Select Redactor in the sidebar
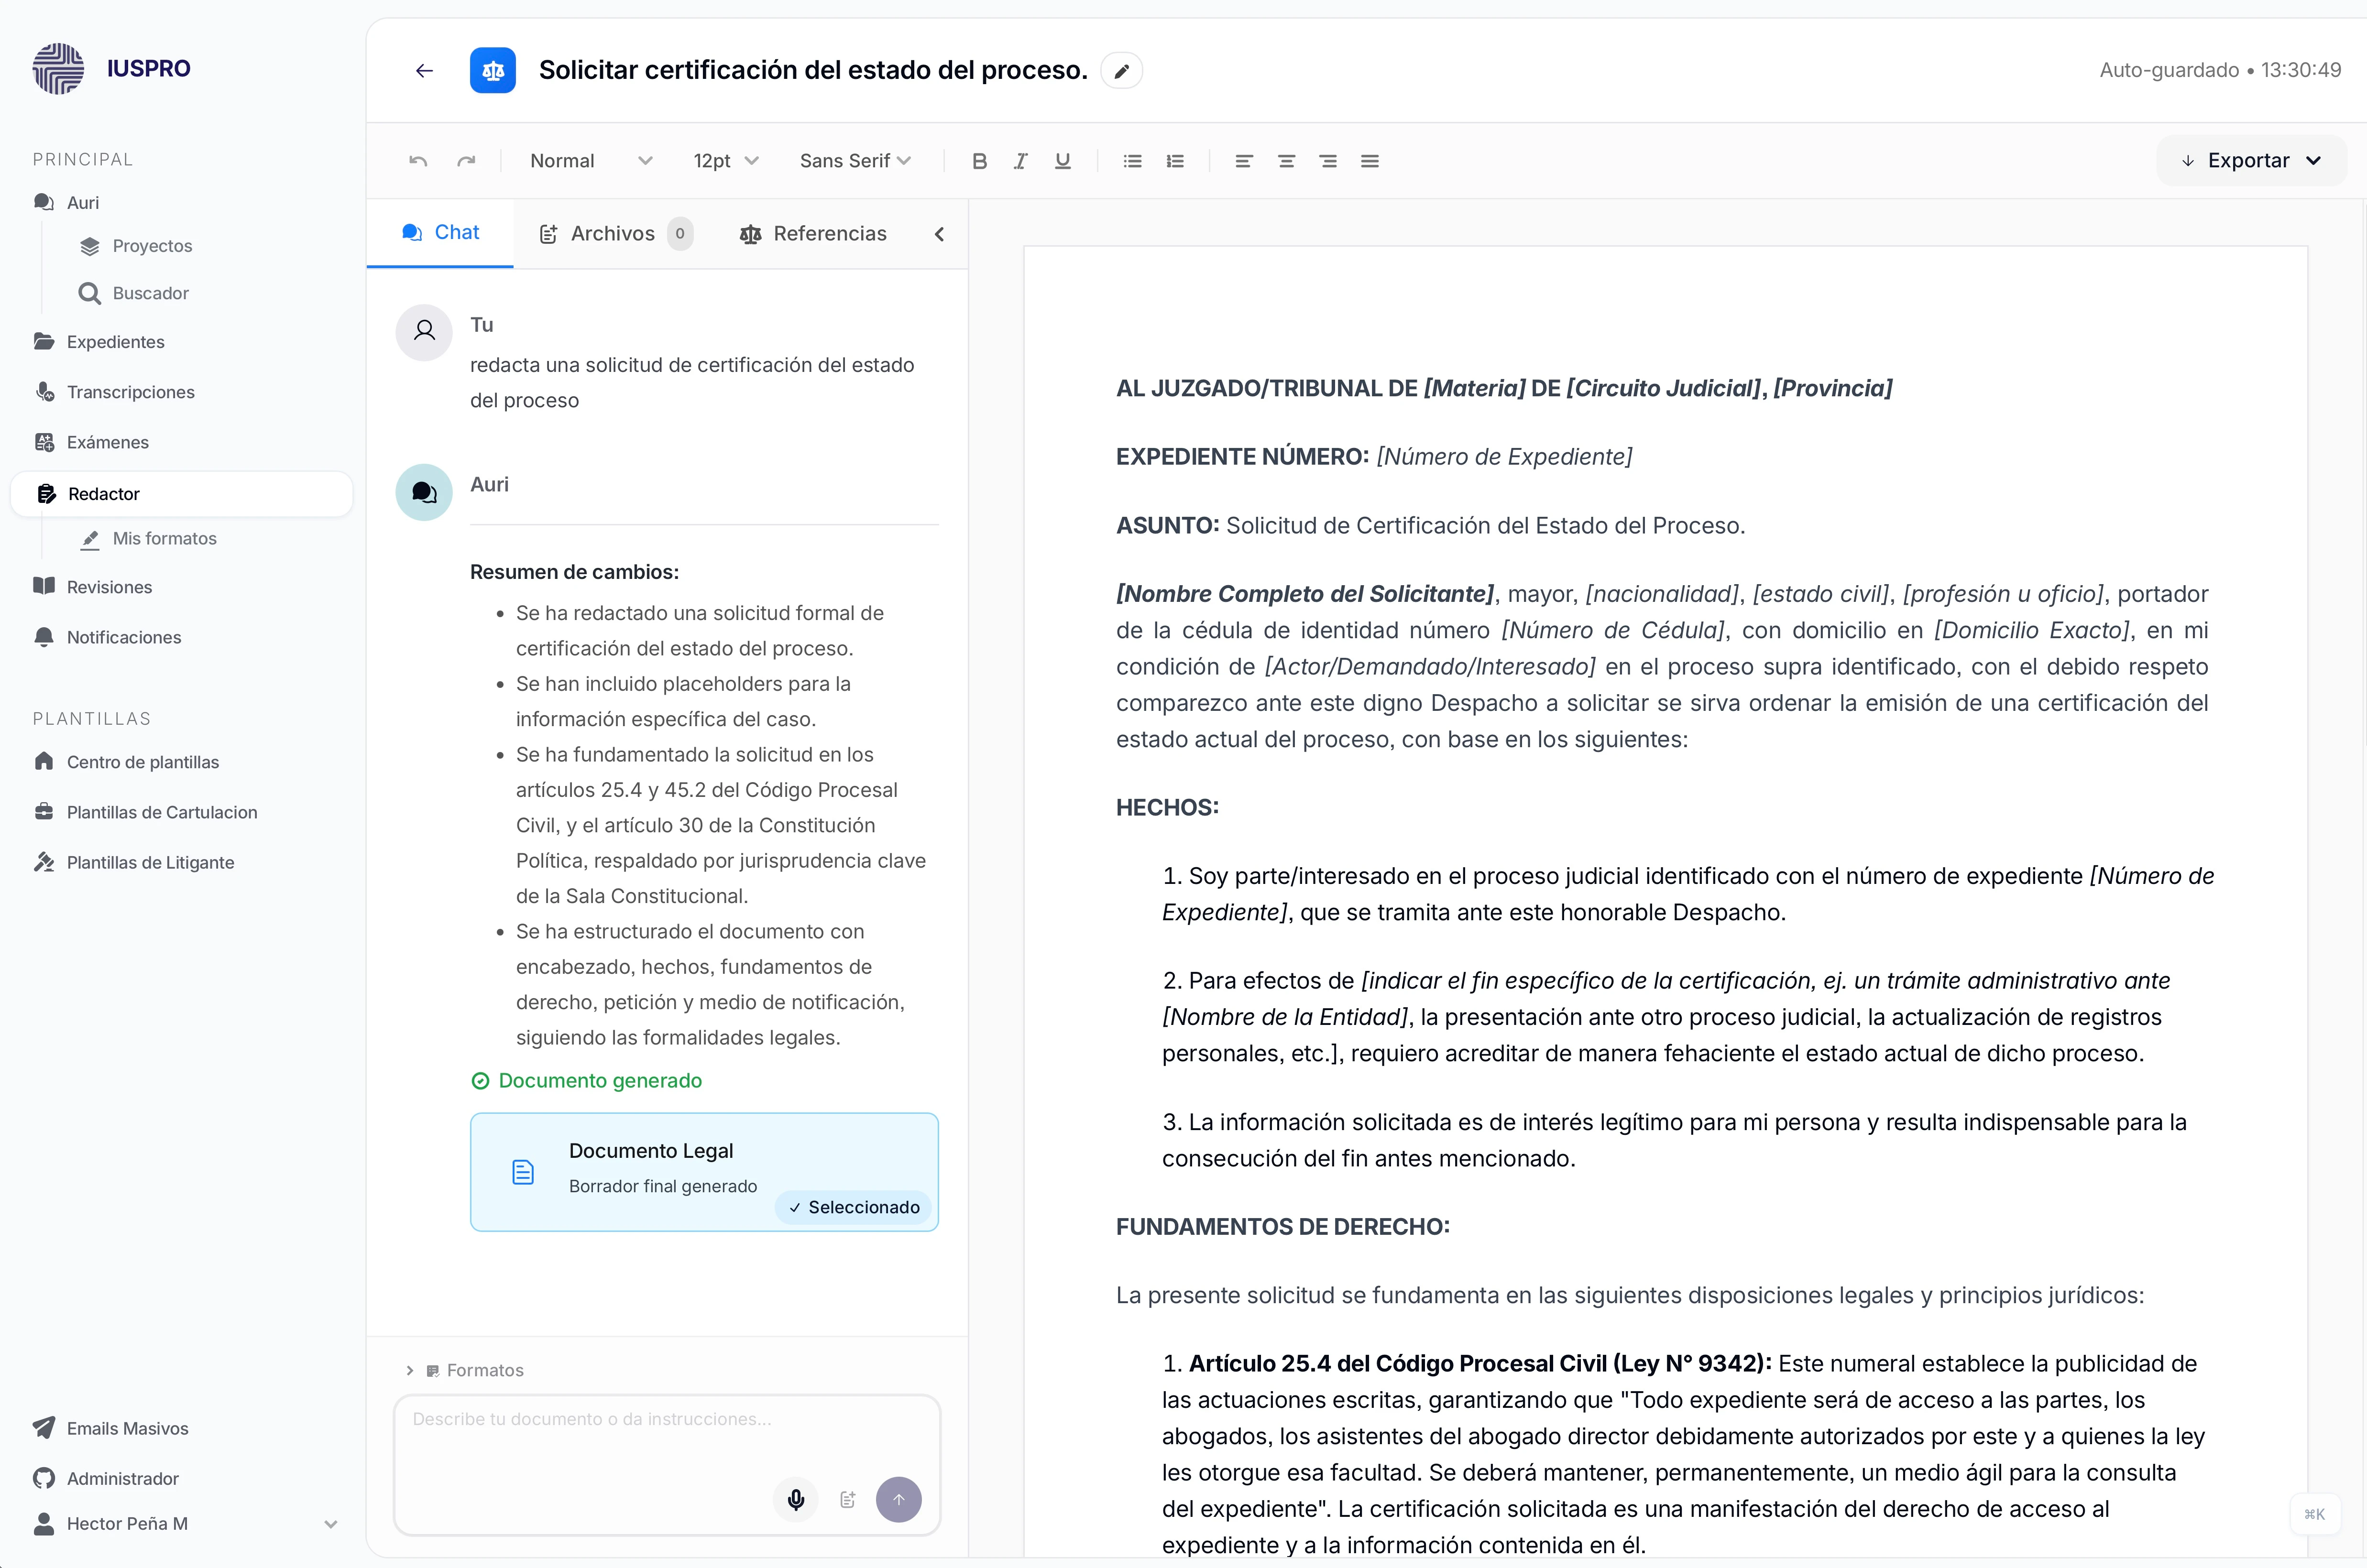The width and height of the screenshot is (2367, 1568). 182,494
